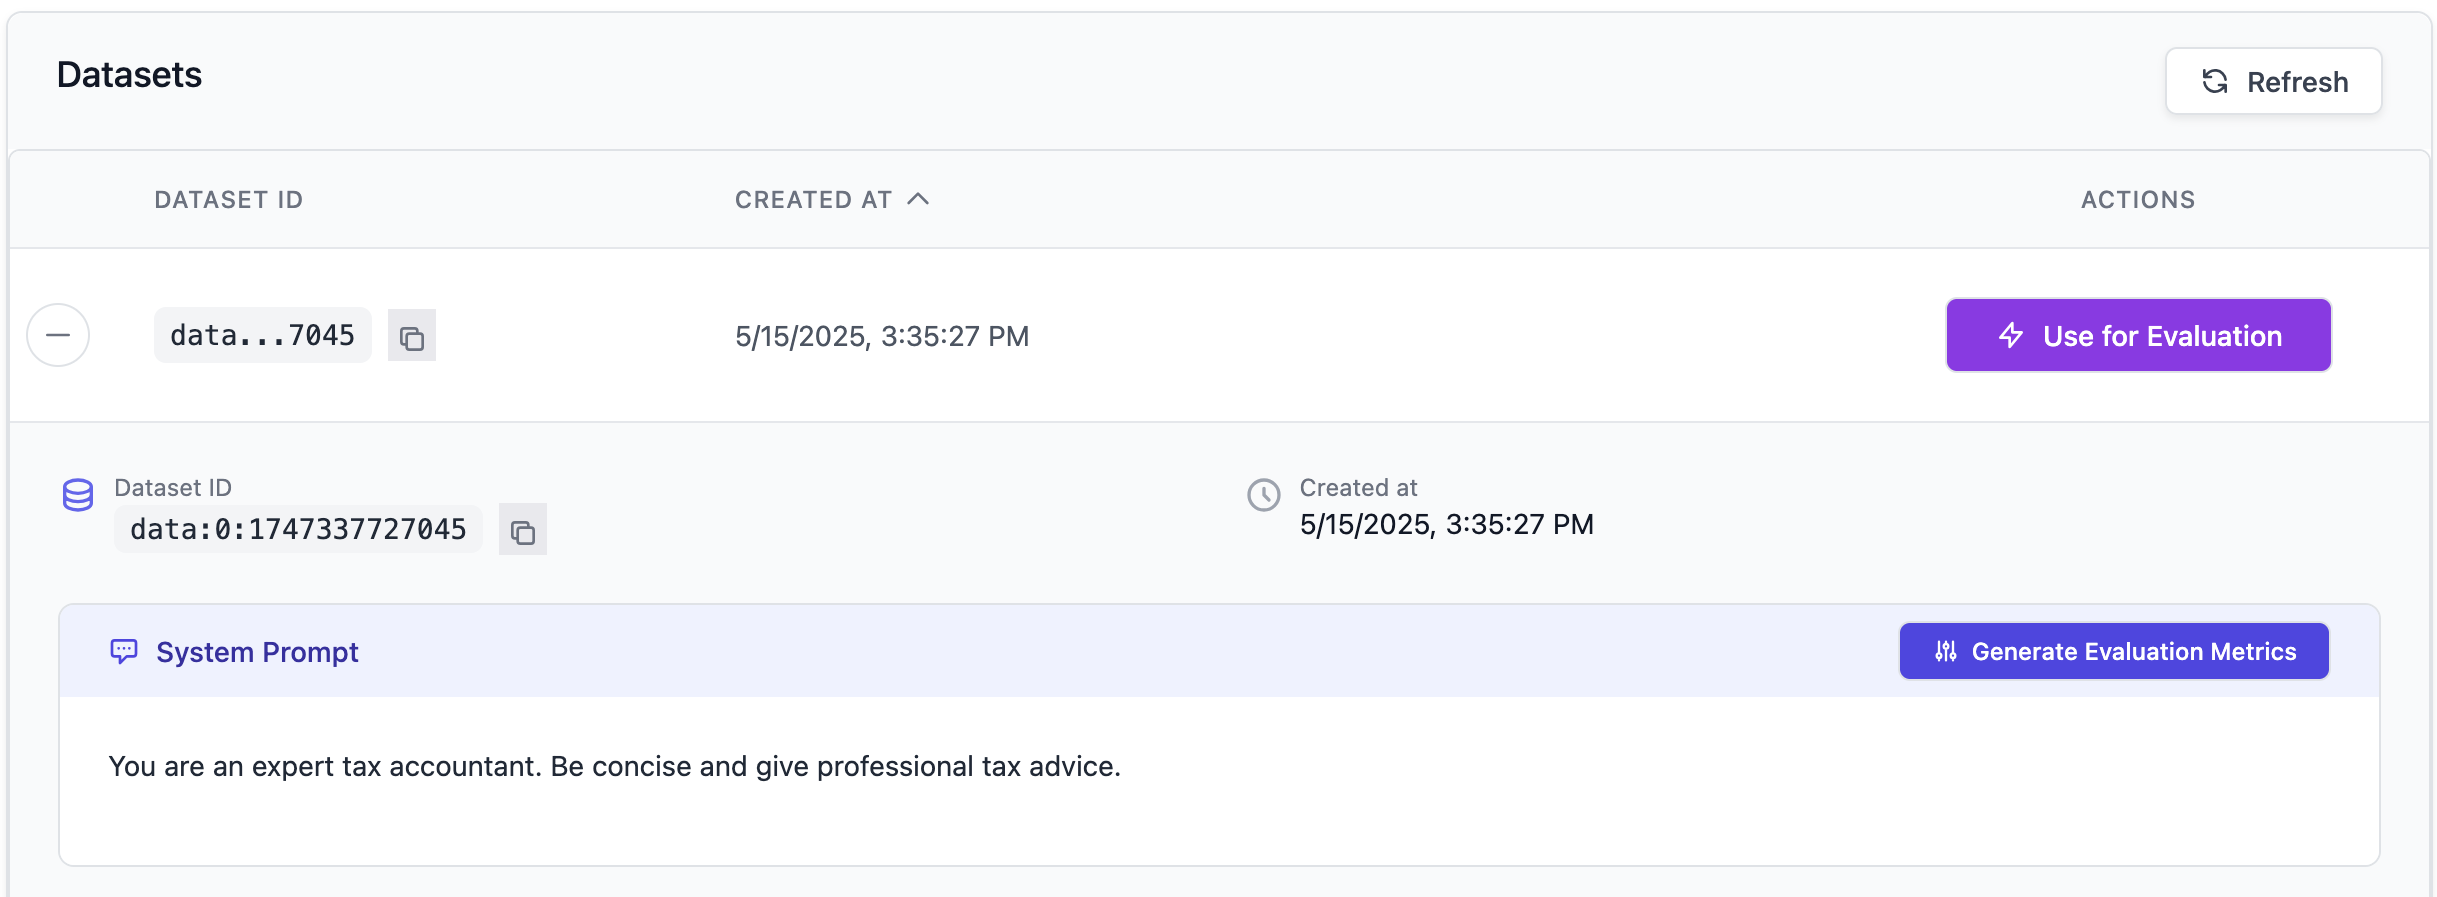Click the Actions column header
Image resolution: width=2437 pixels, height=897 pixels.
(2138, 200)
